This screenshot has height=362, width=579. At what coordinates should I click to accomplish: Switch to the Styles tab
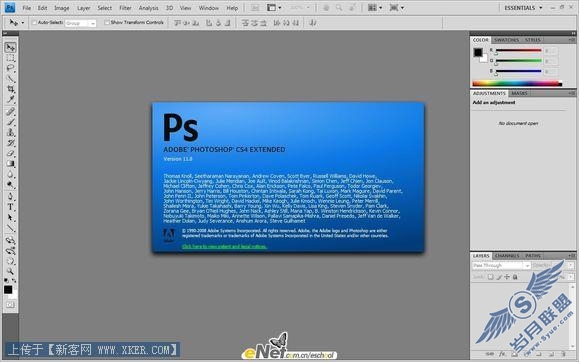[x=532, y=40]
